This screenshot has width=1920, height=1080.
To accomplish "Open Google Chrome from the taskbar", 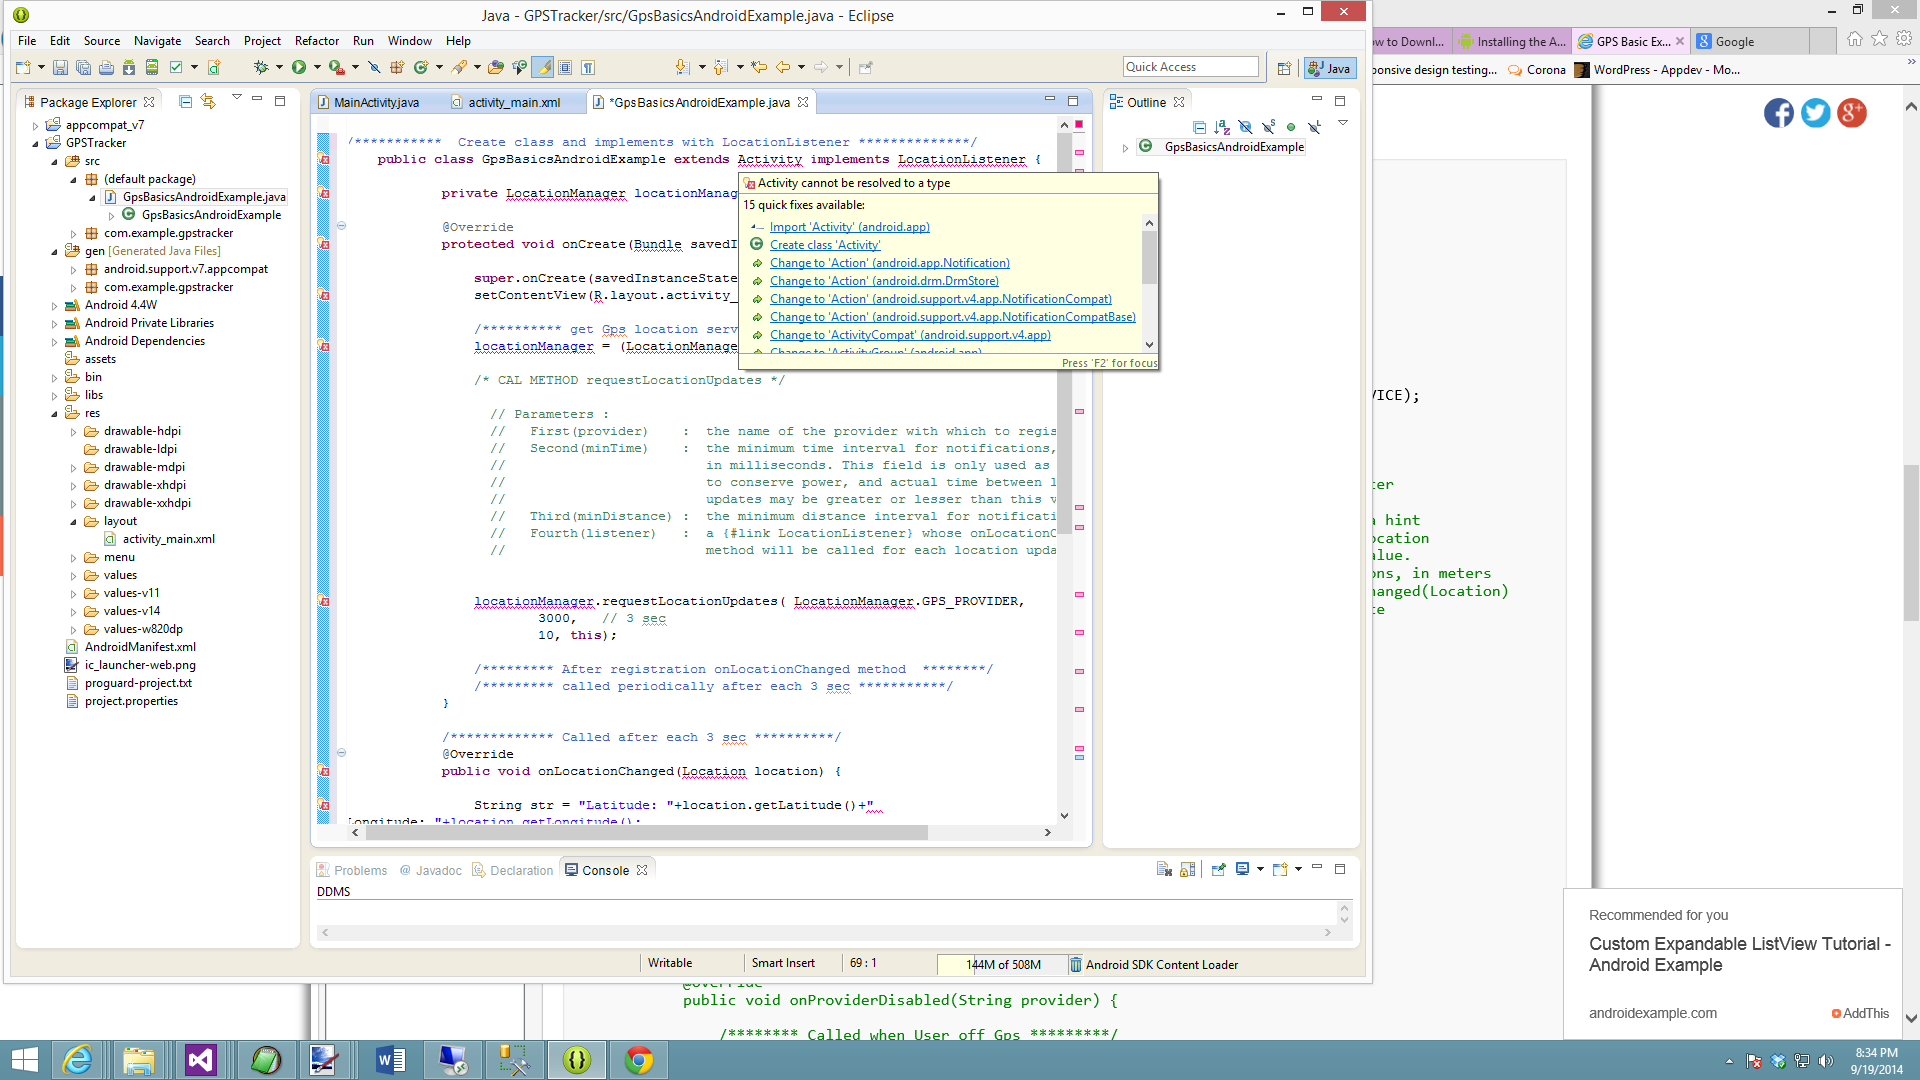I will pyautogui.click(x=639, y=1059).
